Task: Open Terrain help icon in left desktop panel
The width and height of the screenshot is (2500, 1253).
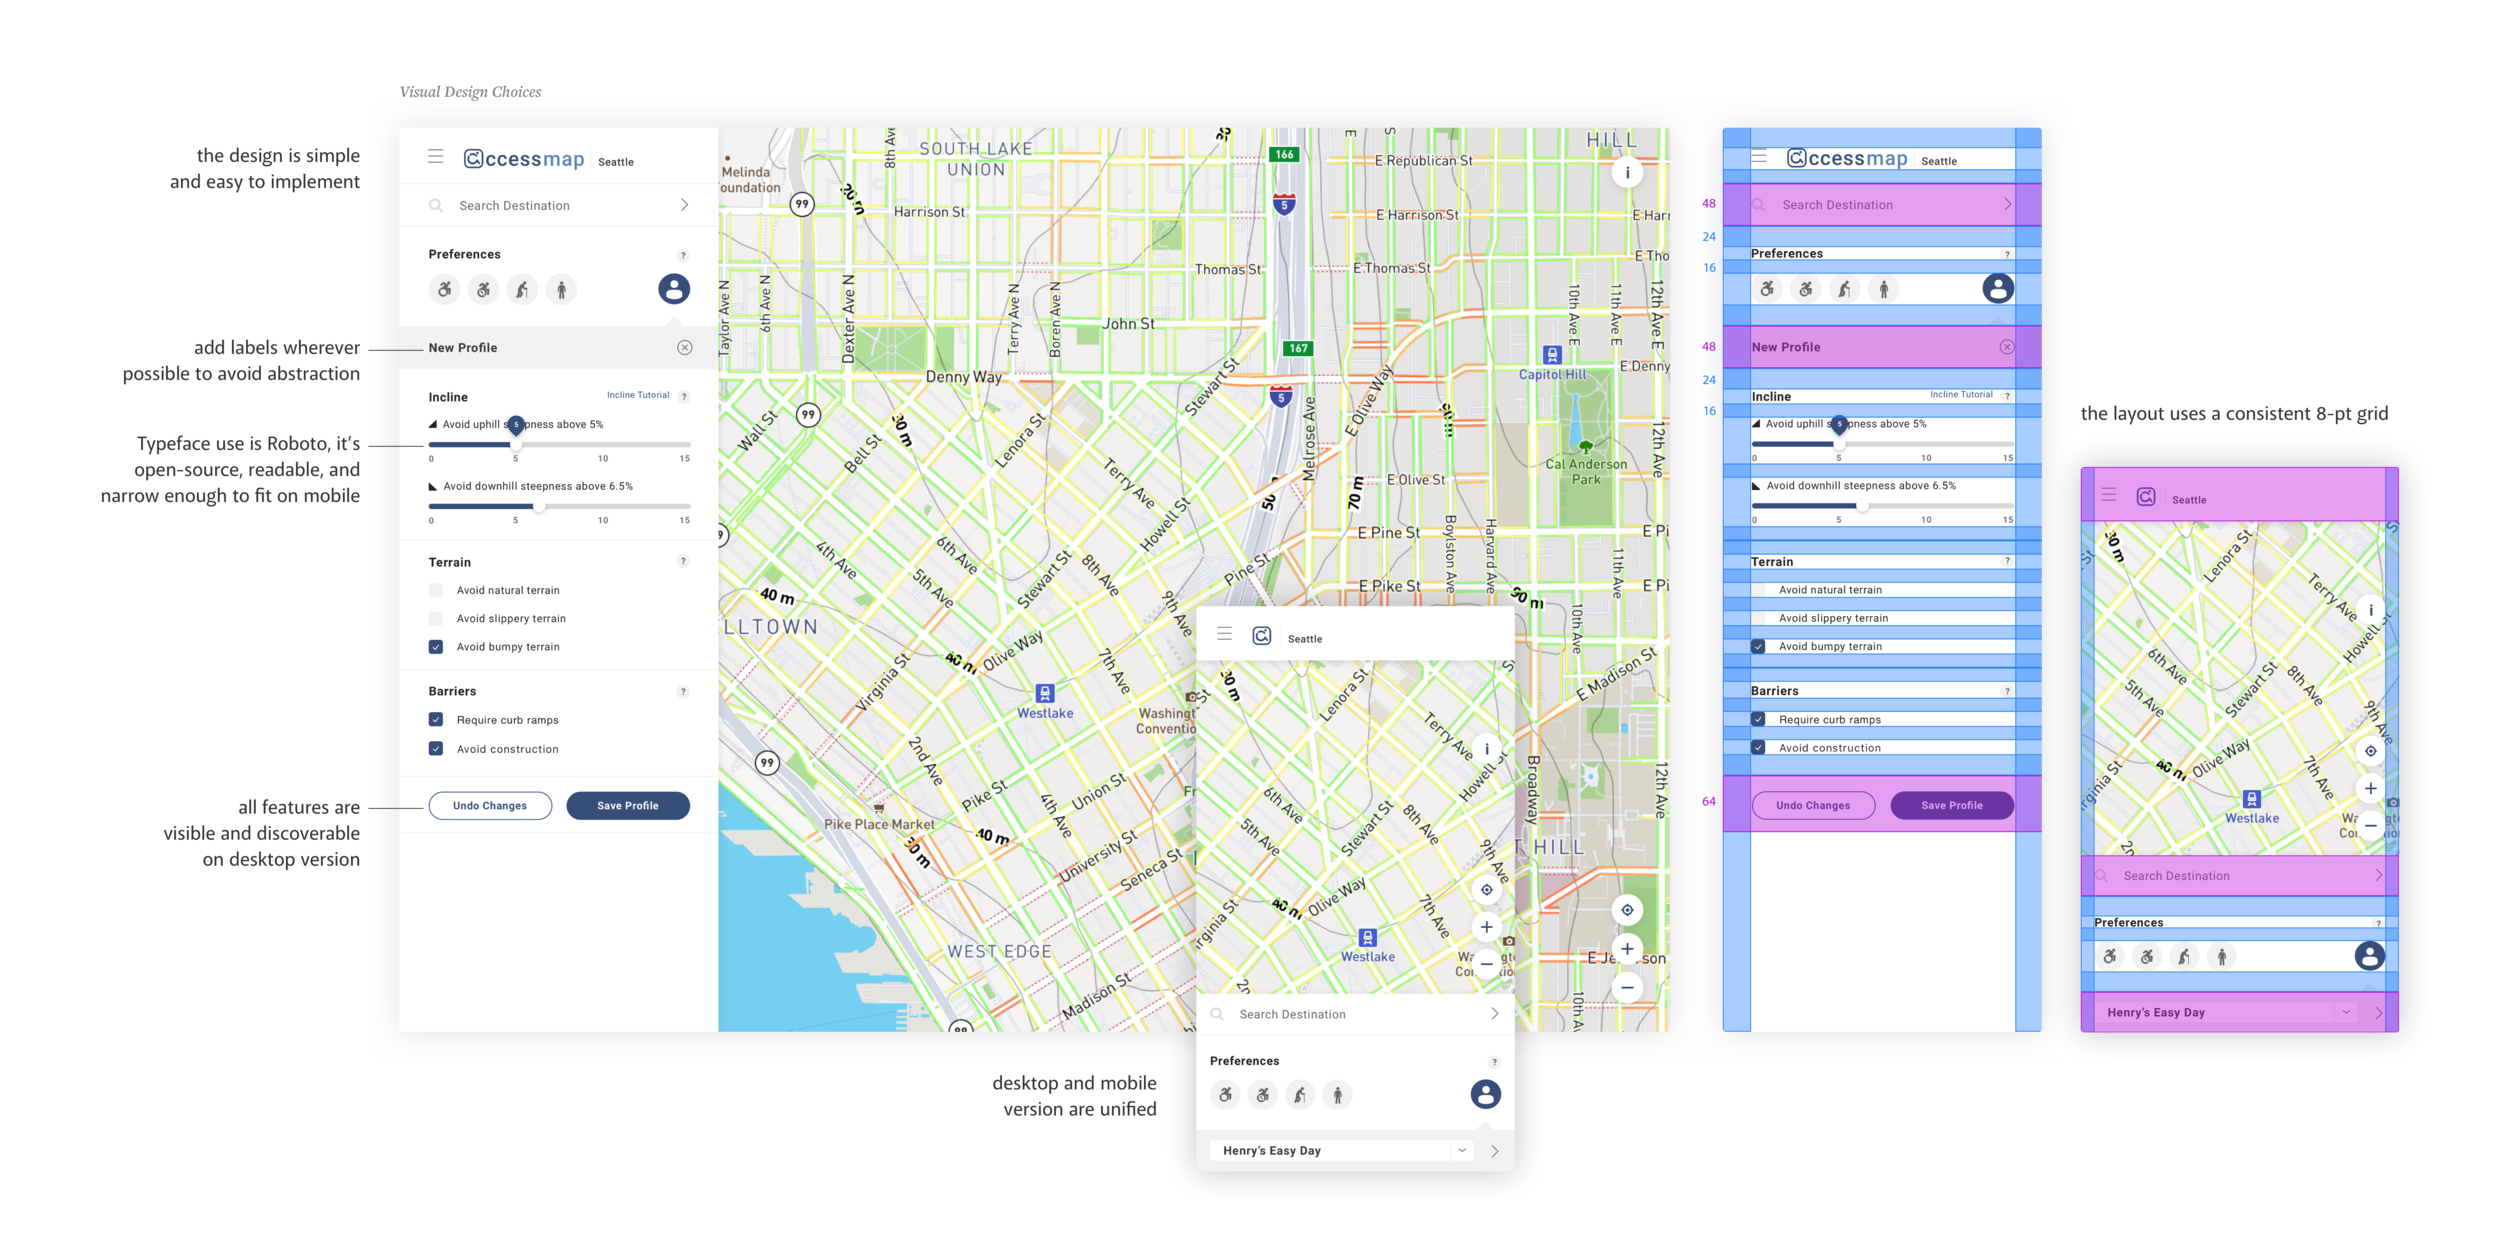Action: 684,562
